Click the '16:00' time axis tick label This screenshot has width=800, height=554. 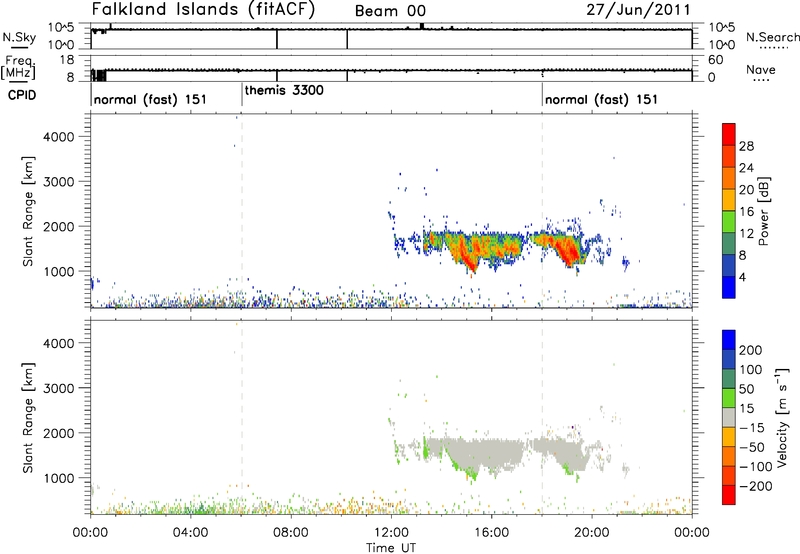point(491,533)
